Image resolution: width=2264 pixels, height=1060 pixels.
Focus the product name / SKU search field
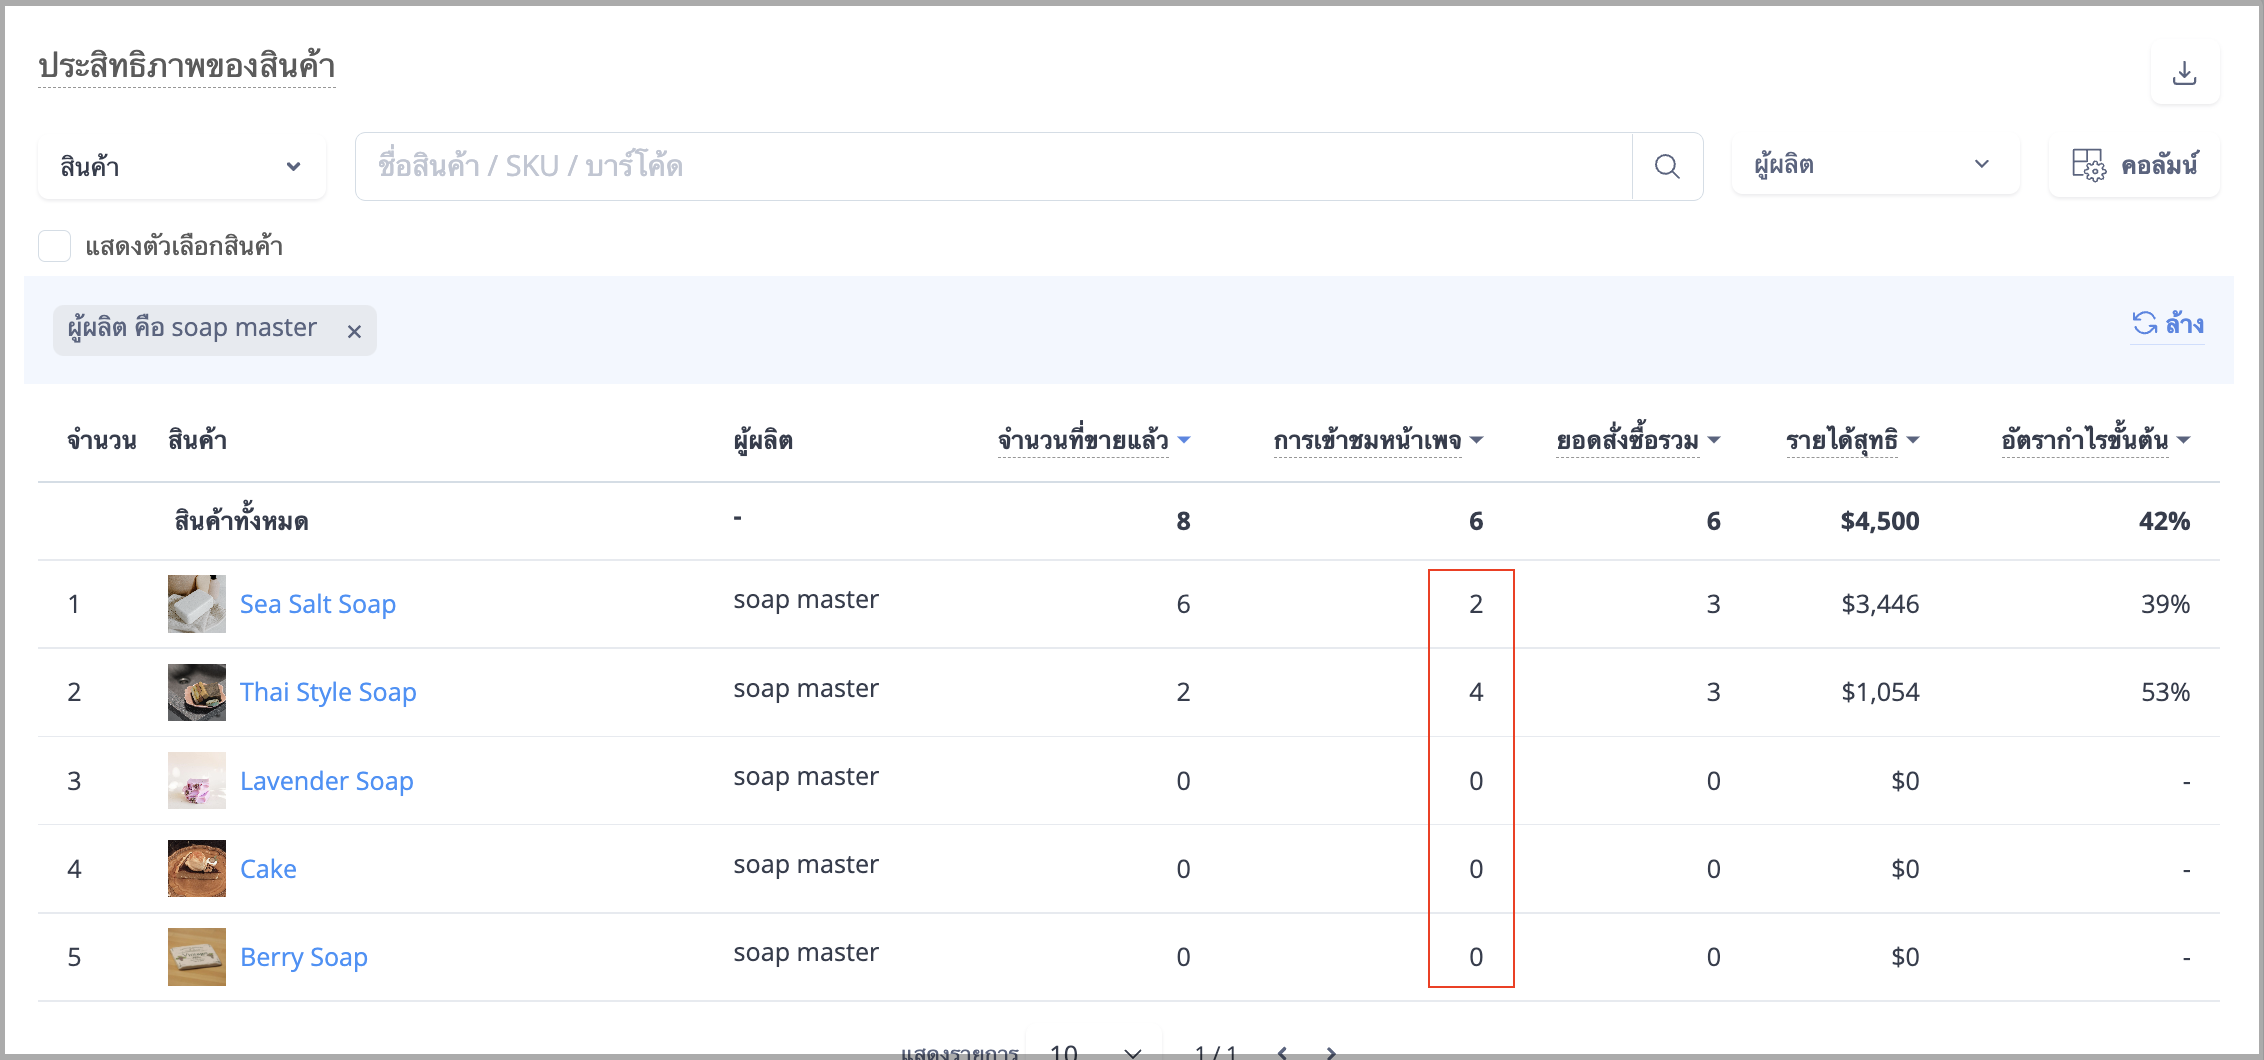994,167
